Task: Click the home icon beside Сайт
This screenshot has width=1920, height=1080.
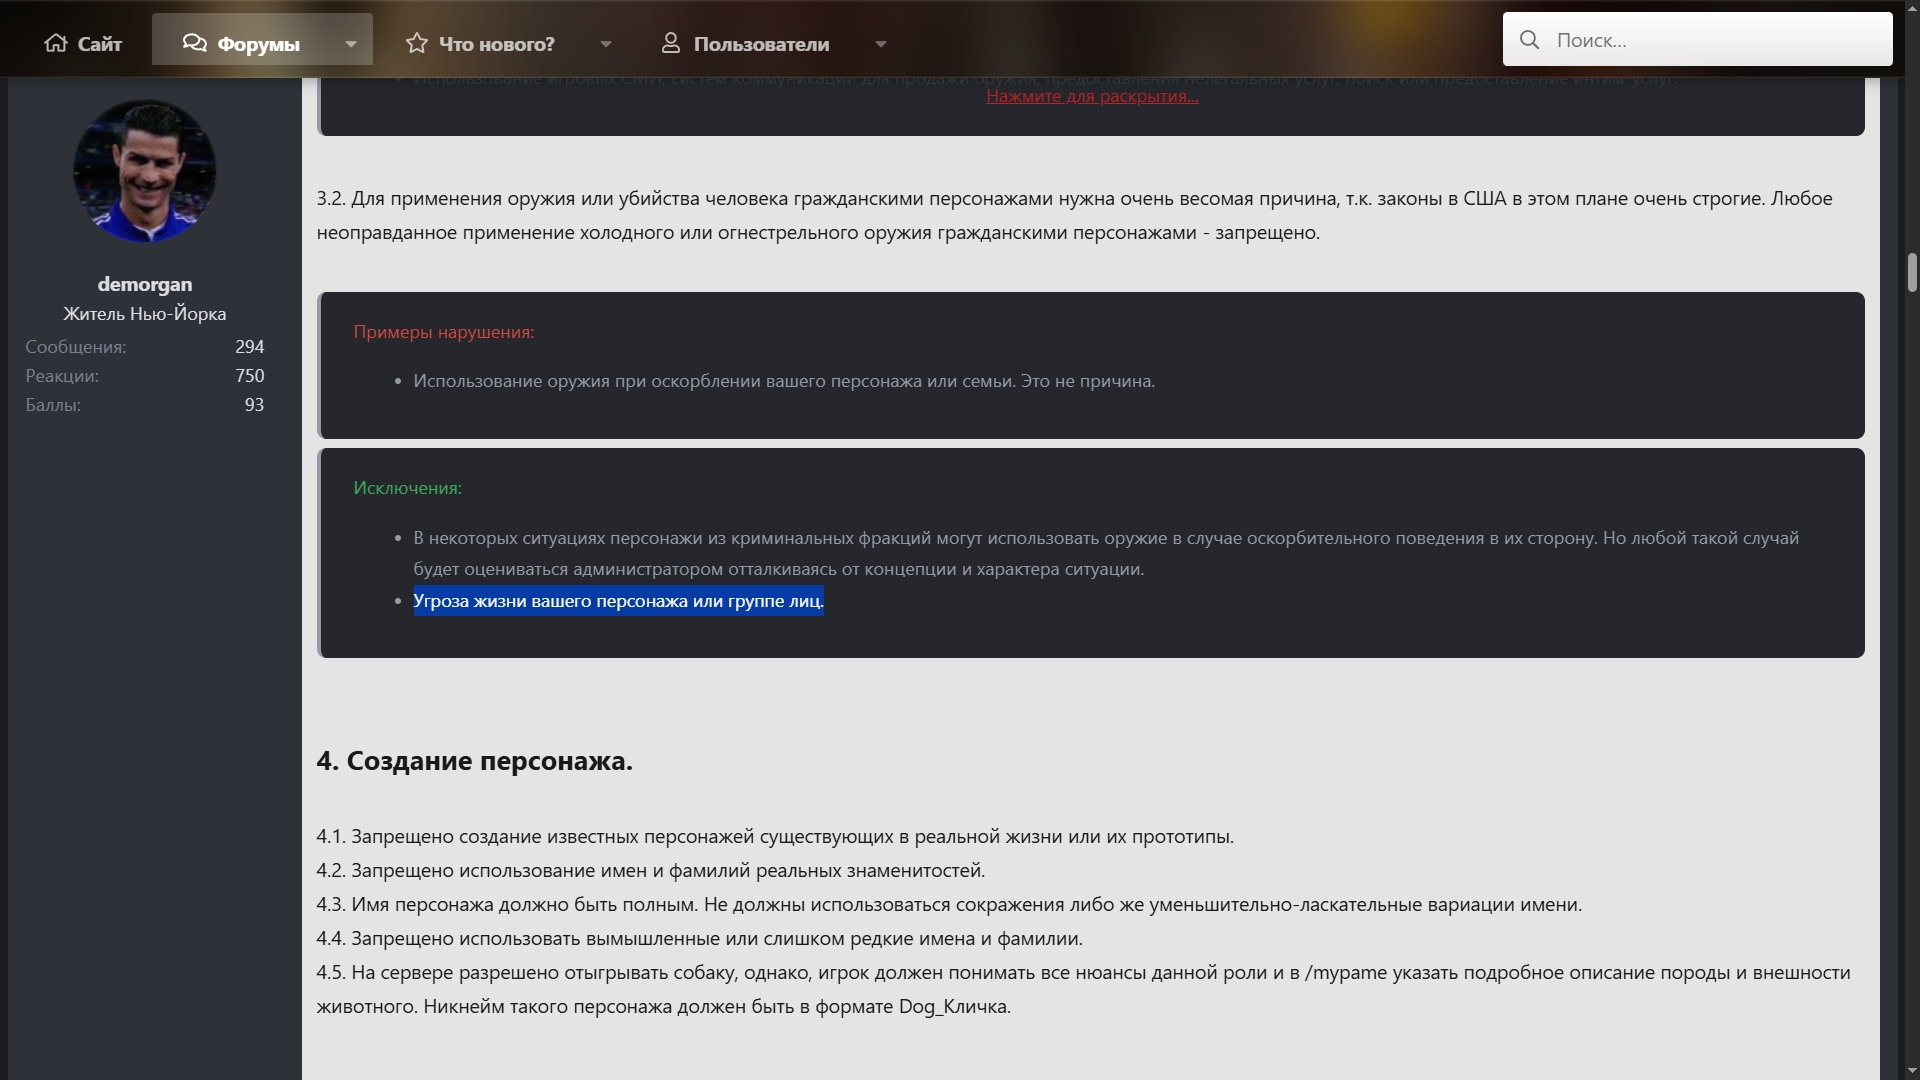Action: coord(56,43)
